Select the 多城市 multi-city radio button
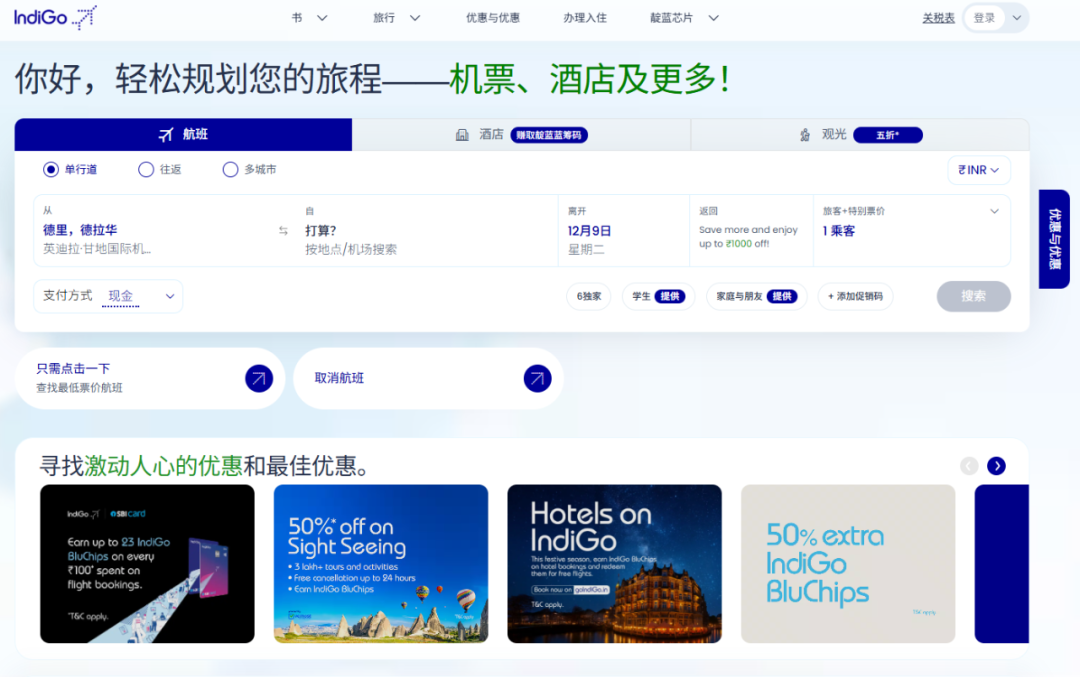1080x677 pixels. point(231,170)
